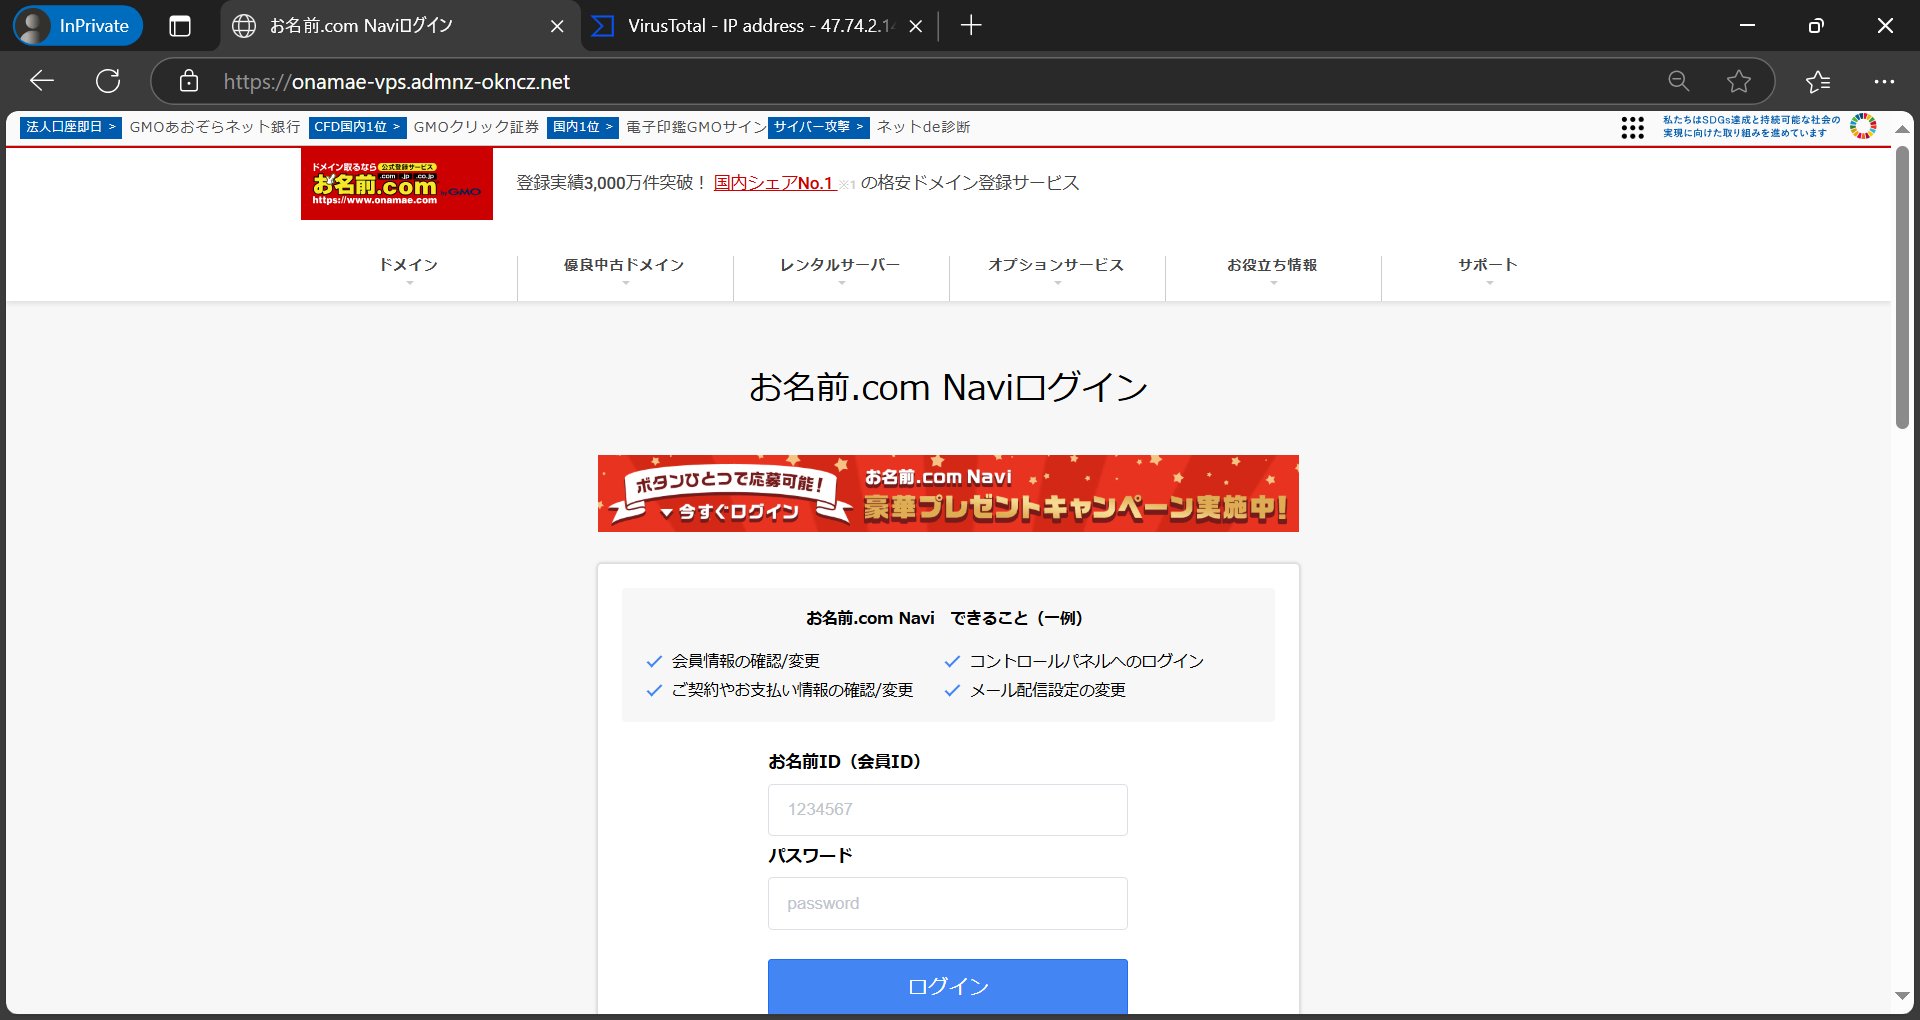Click the address bar URL

pos(397,82)
